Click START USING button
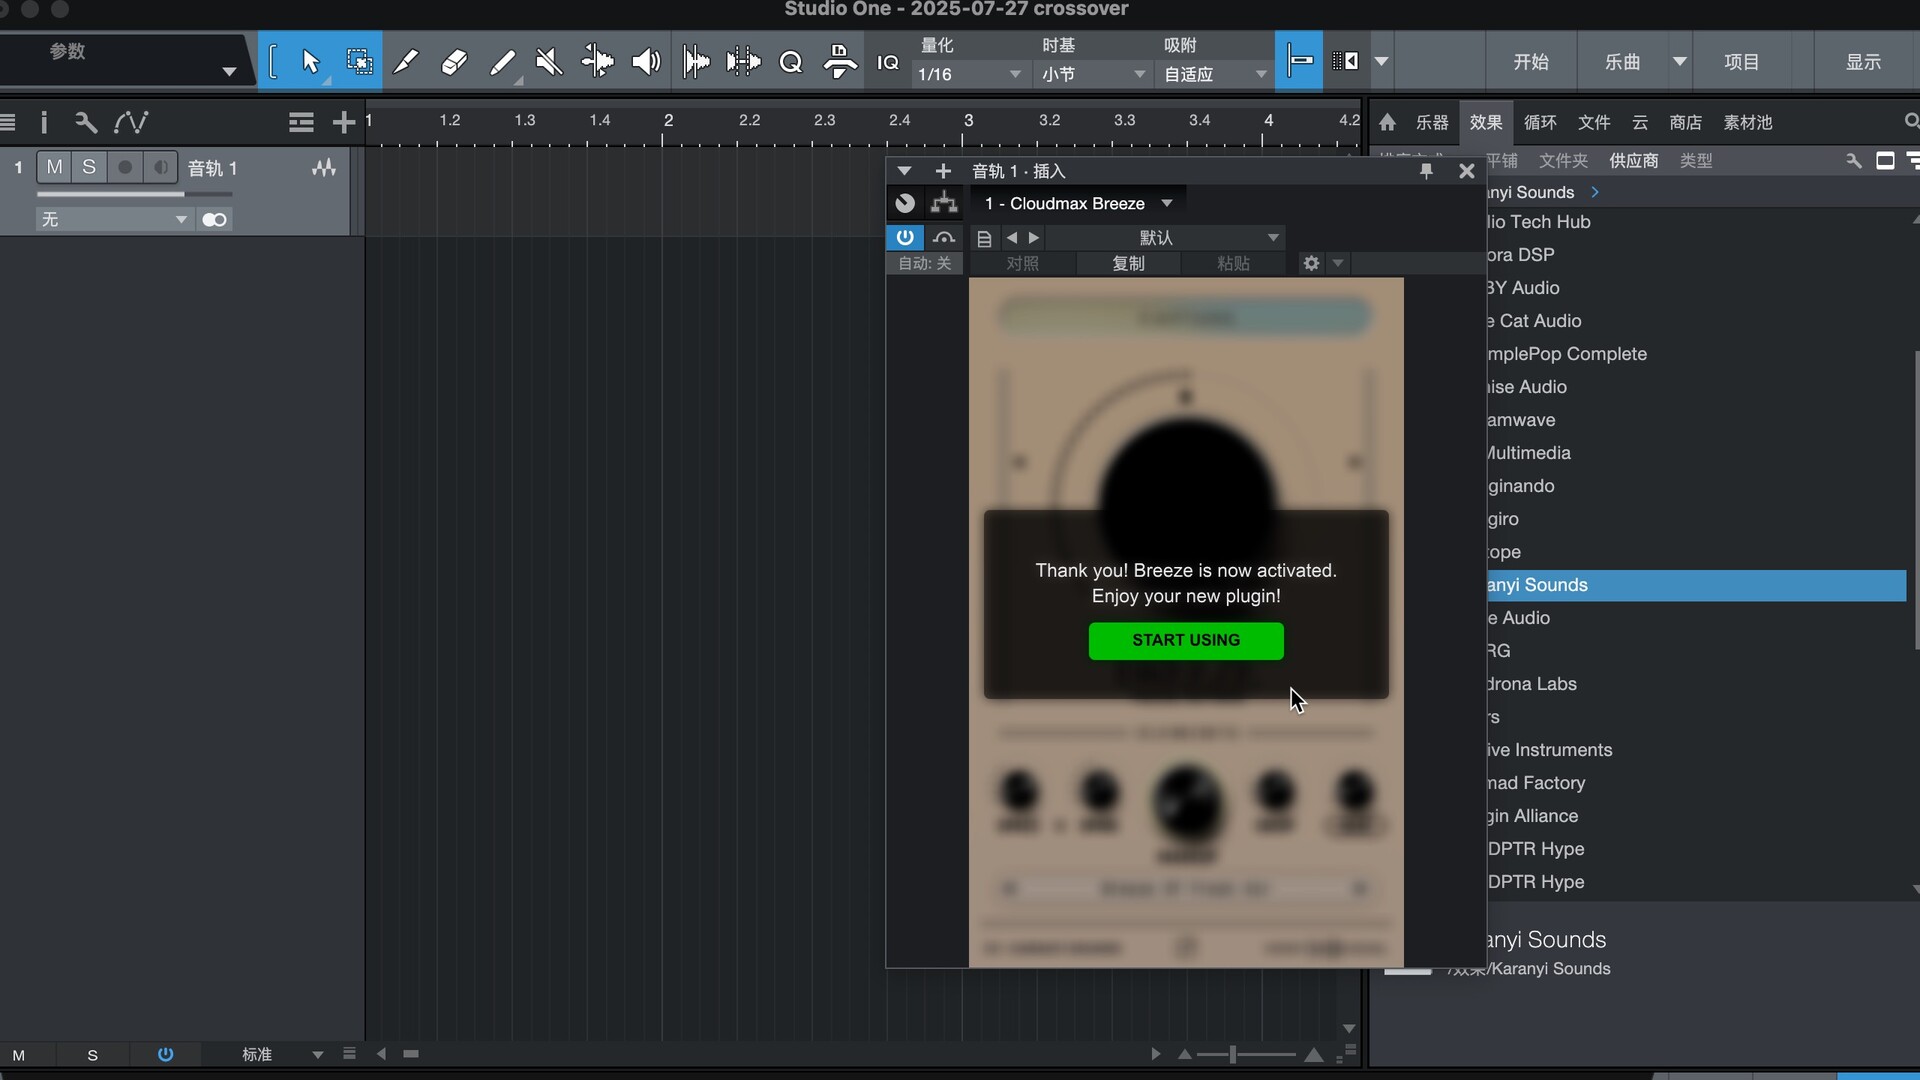The height and width of the screenshot is (1080, 1920). [1186, 640]
